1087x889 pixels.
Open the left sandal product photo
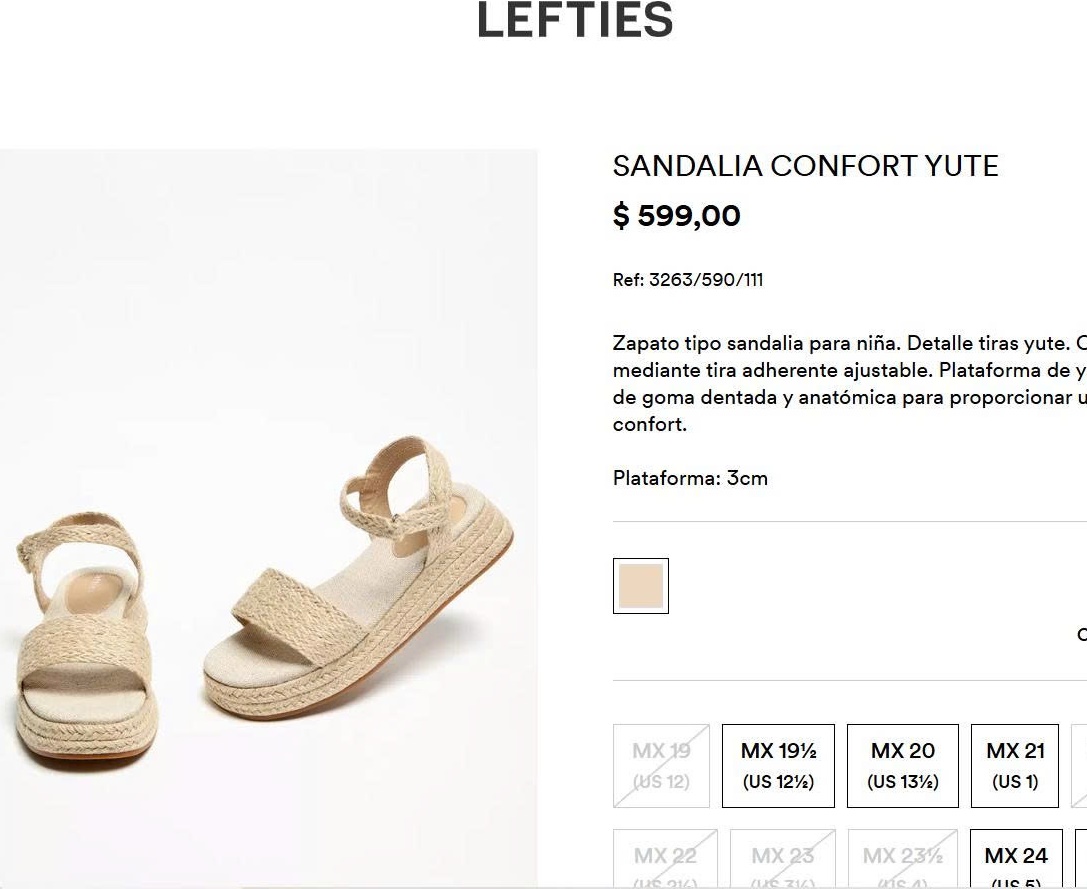point(85,640)
